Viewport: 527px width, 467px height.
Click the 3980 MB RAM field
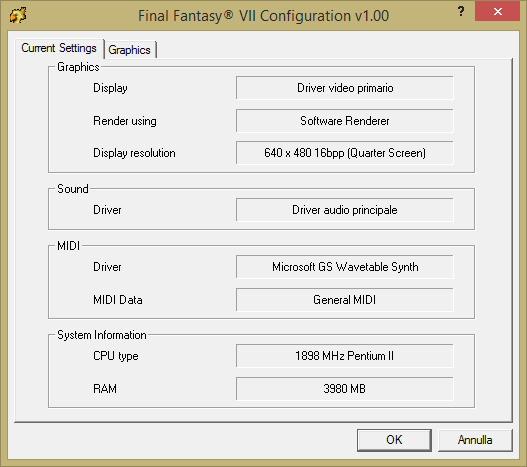pyautogui.click(x=344, y=389)
